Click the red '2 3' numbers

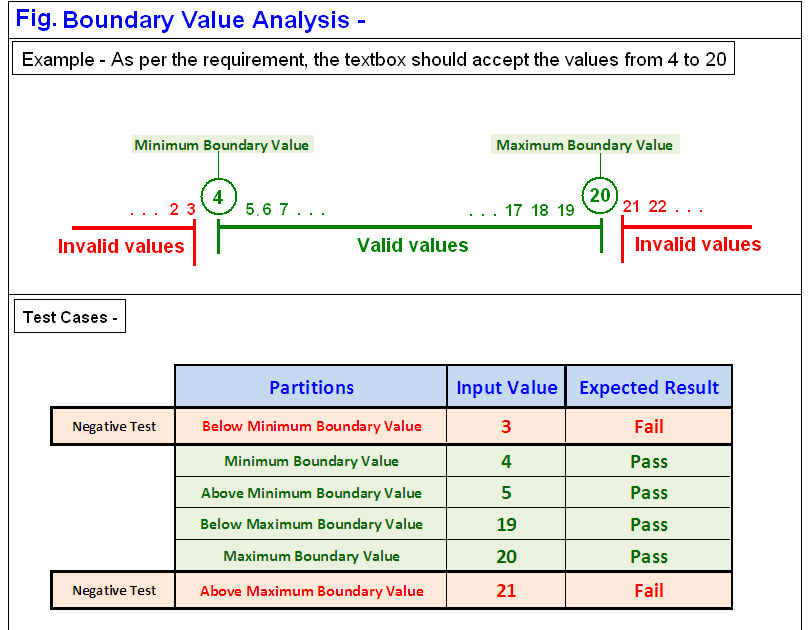tap(182, 209)
